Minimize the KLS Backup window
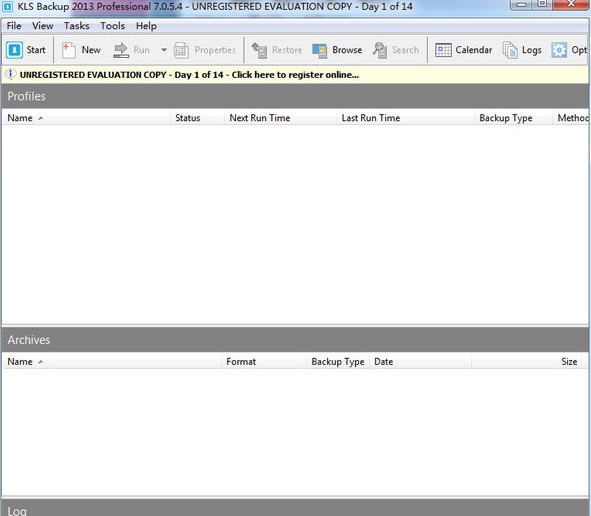This screenshot has height=516, width=591. [x=521, y=4]
